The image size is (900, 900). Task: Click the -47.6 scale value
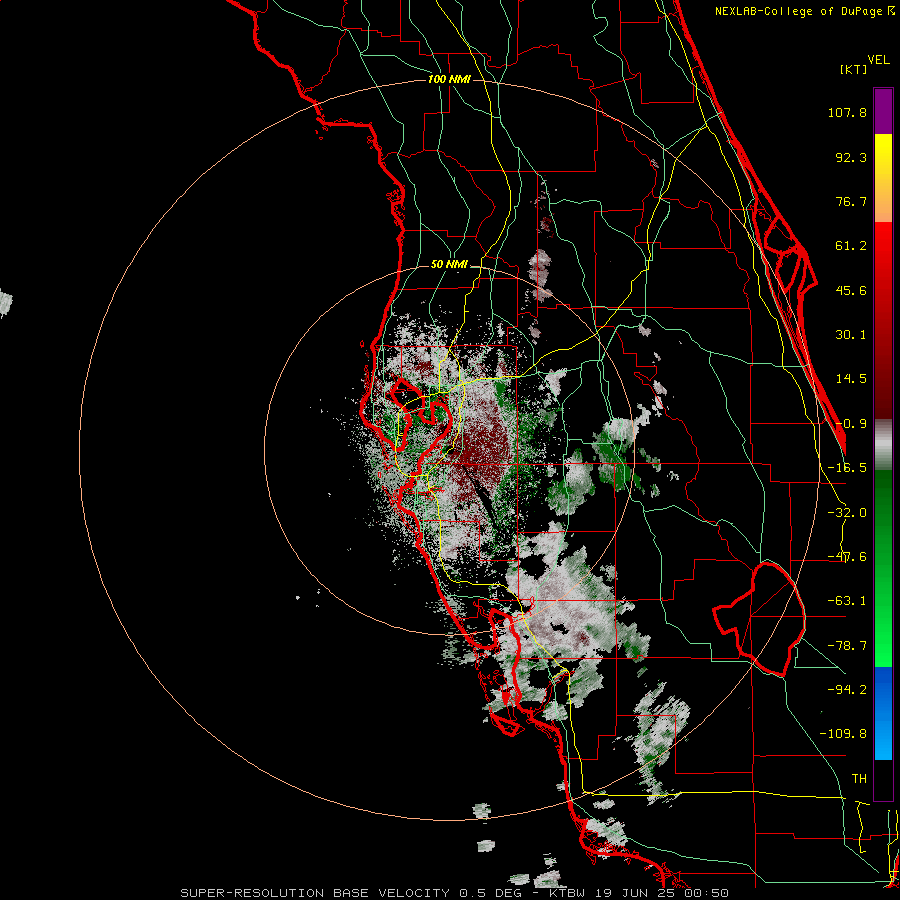847,557
